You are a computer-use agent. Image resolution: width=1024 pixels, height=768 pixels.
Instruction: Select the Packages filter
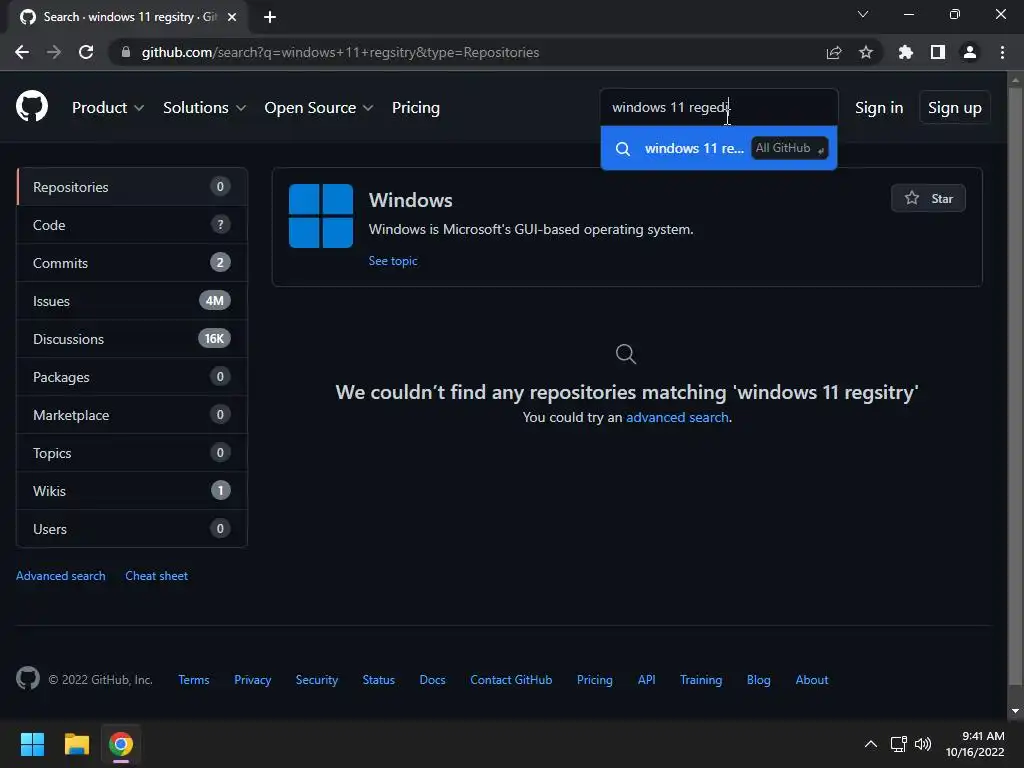[x=132, y=377]
